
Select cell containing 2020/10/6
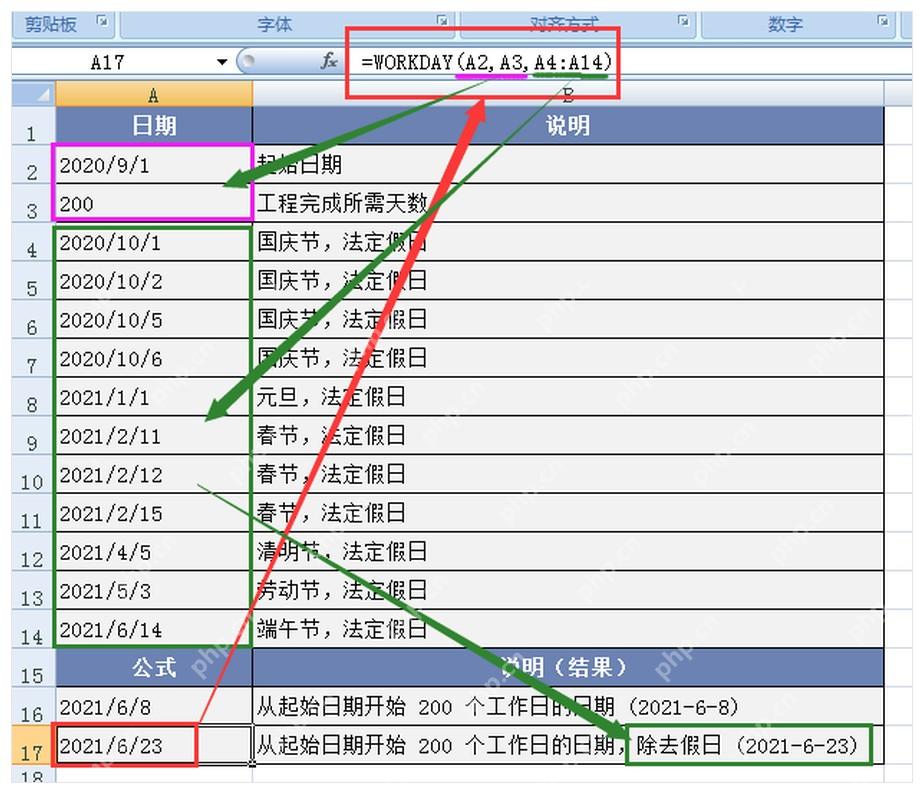click(154, 359)
